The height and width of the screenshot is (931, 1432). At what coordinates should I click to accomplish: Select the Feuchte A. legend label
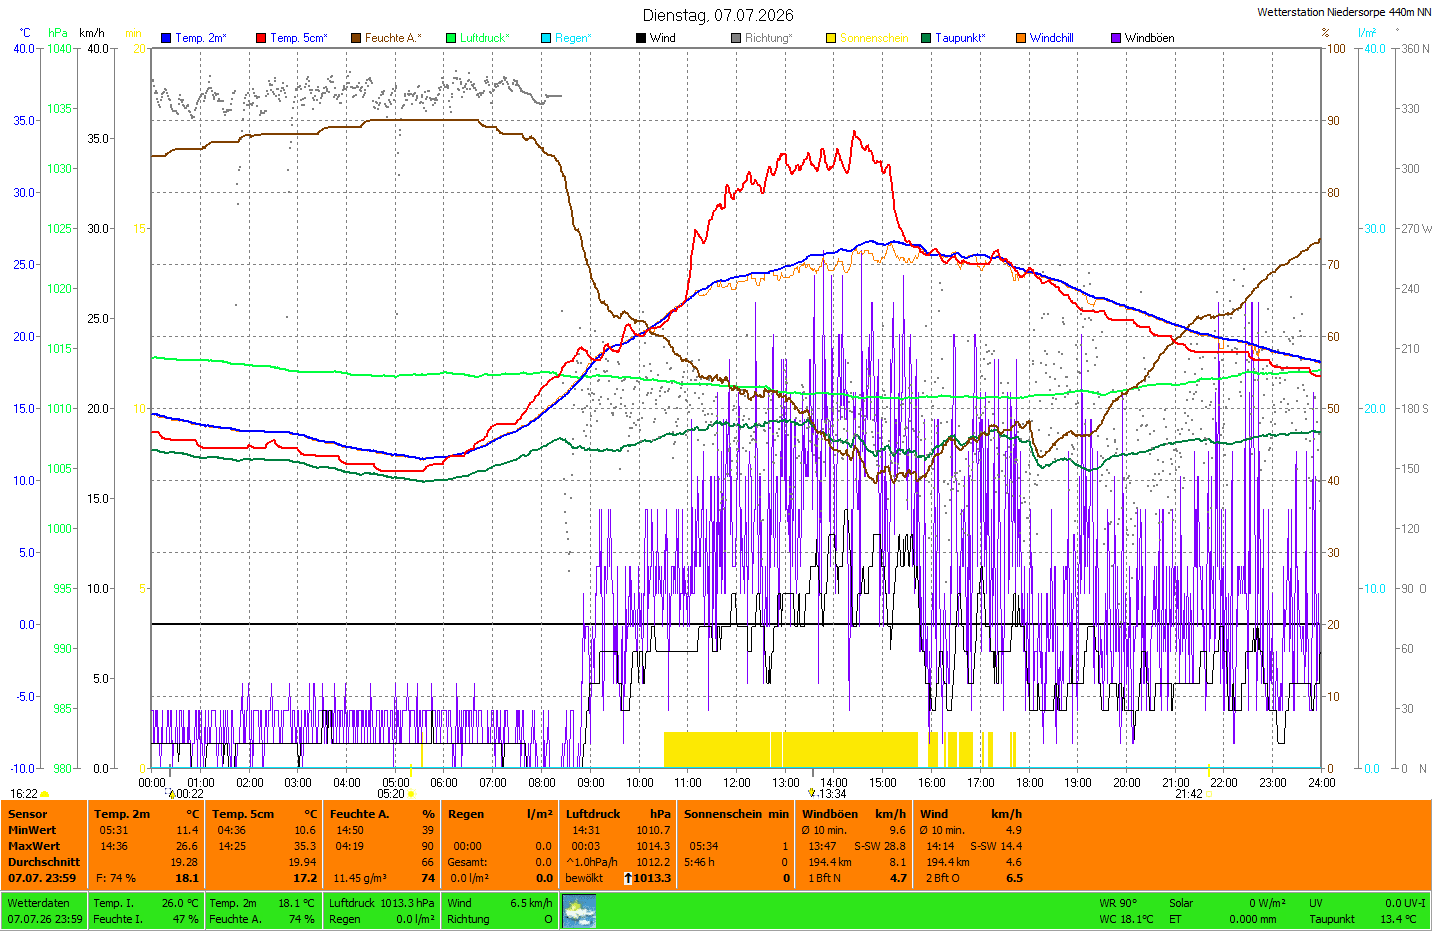click(393, 38)
